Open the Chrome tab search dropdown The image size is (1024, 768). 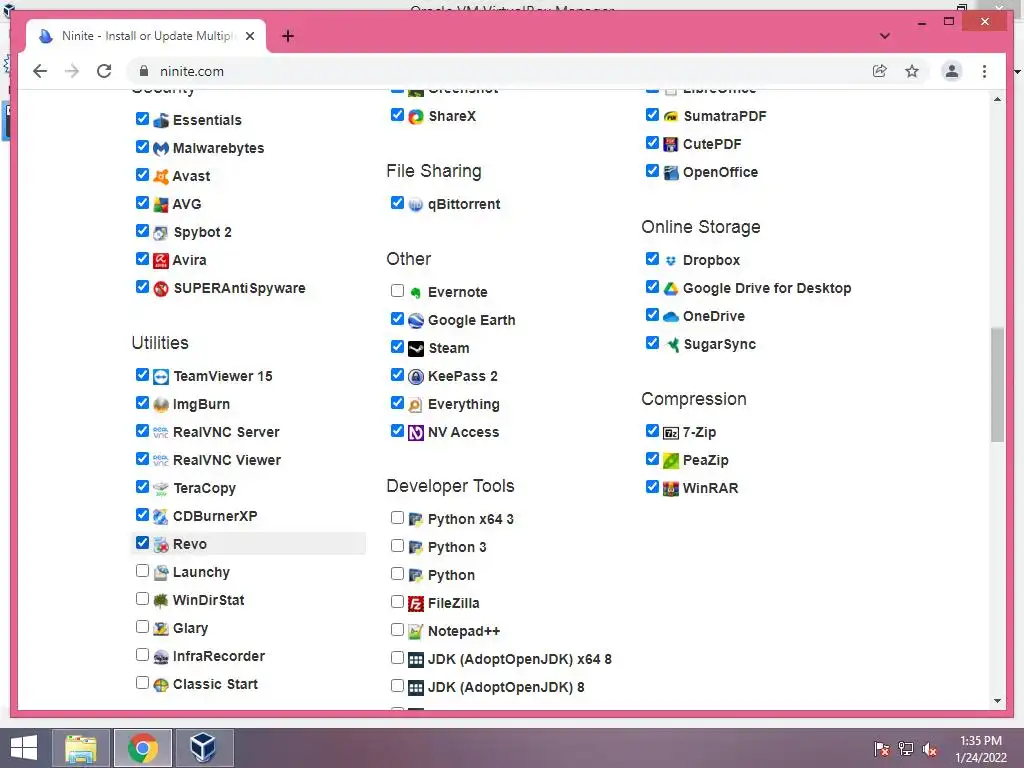pos(884,36)
